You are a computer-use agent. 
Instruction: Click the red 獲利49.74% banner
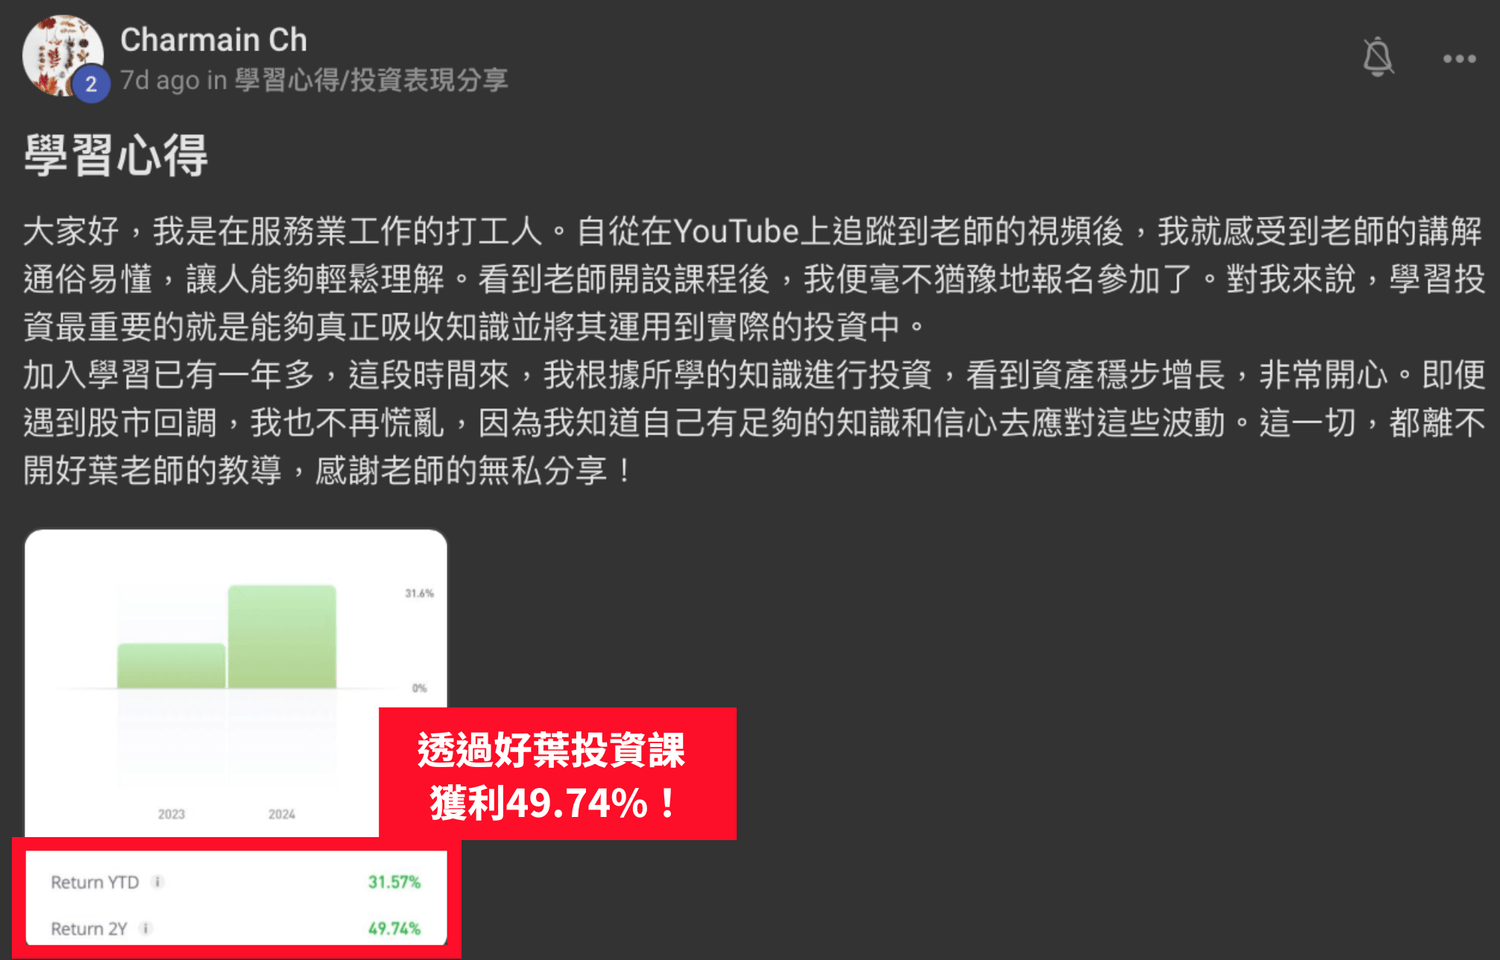(x=557, y=774)
